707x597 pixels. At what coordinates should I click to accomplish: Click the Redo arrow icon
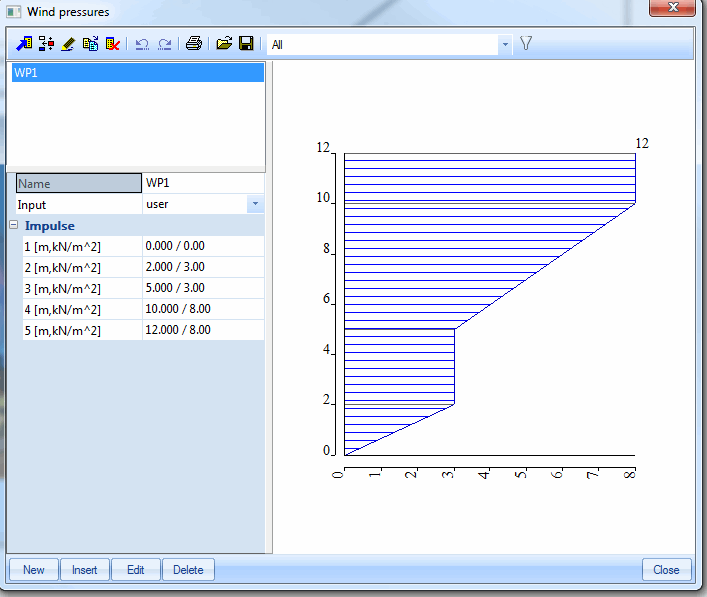click(164, 44)
